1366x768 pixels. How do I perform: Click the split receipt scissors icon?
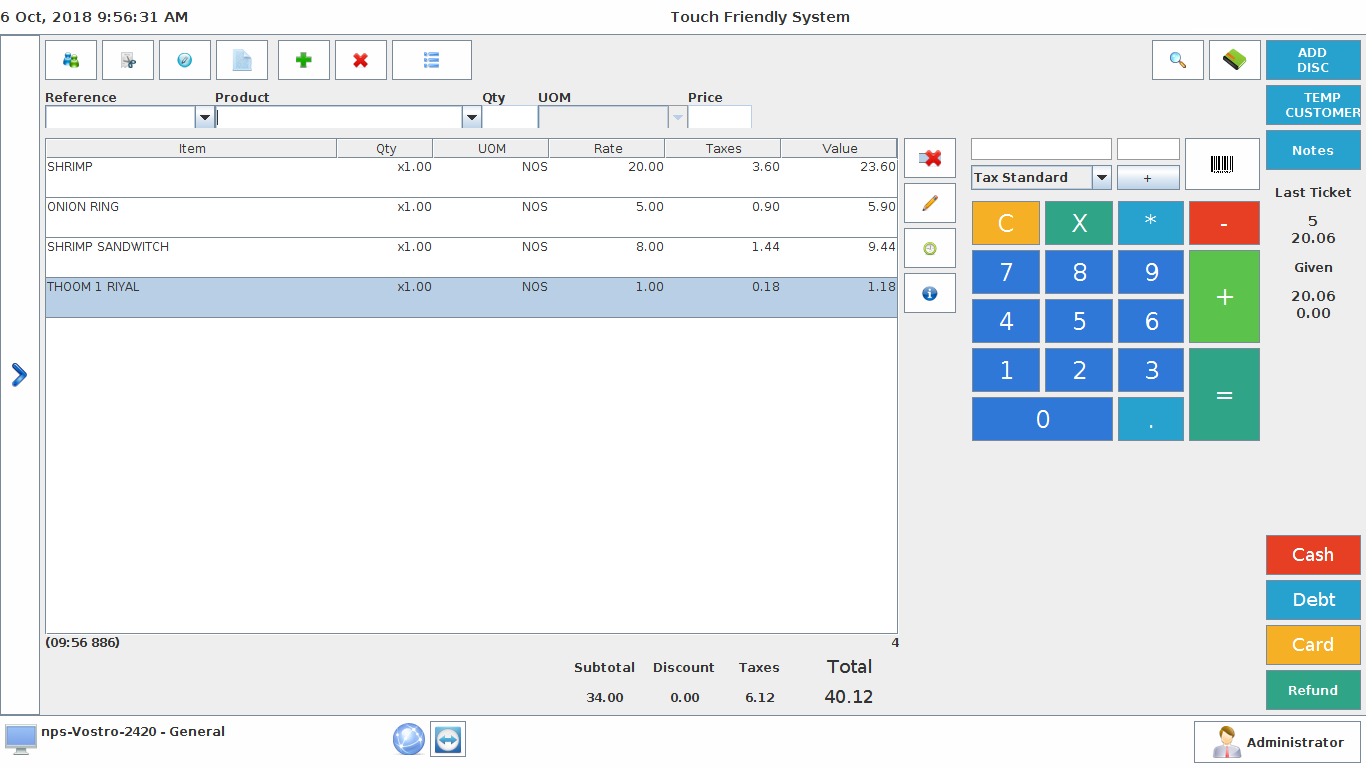point(128,60)
